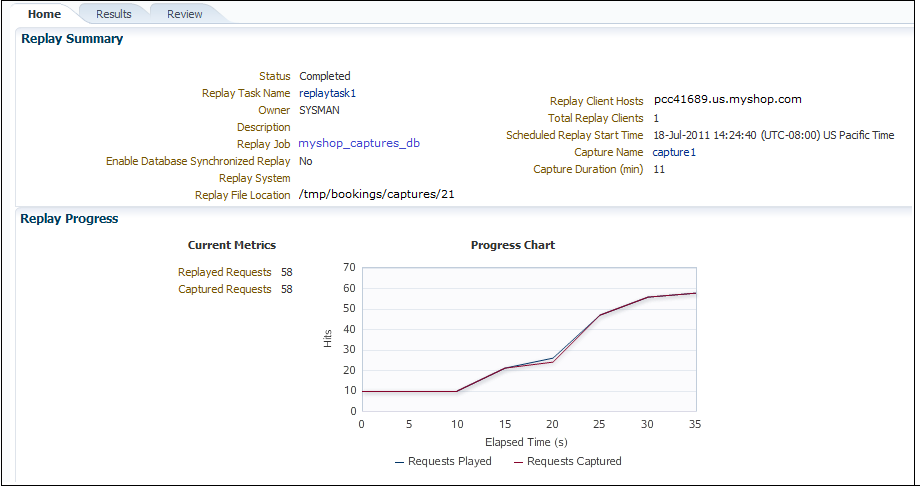Switch to the Home tab

click(44, 14)
